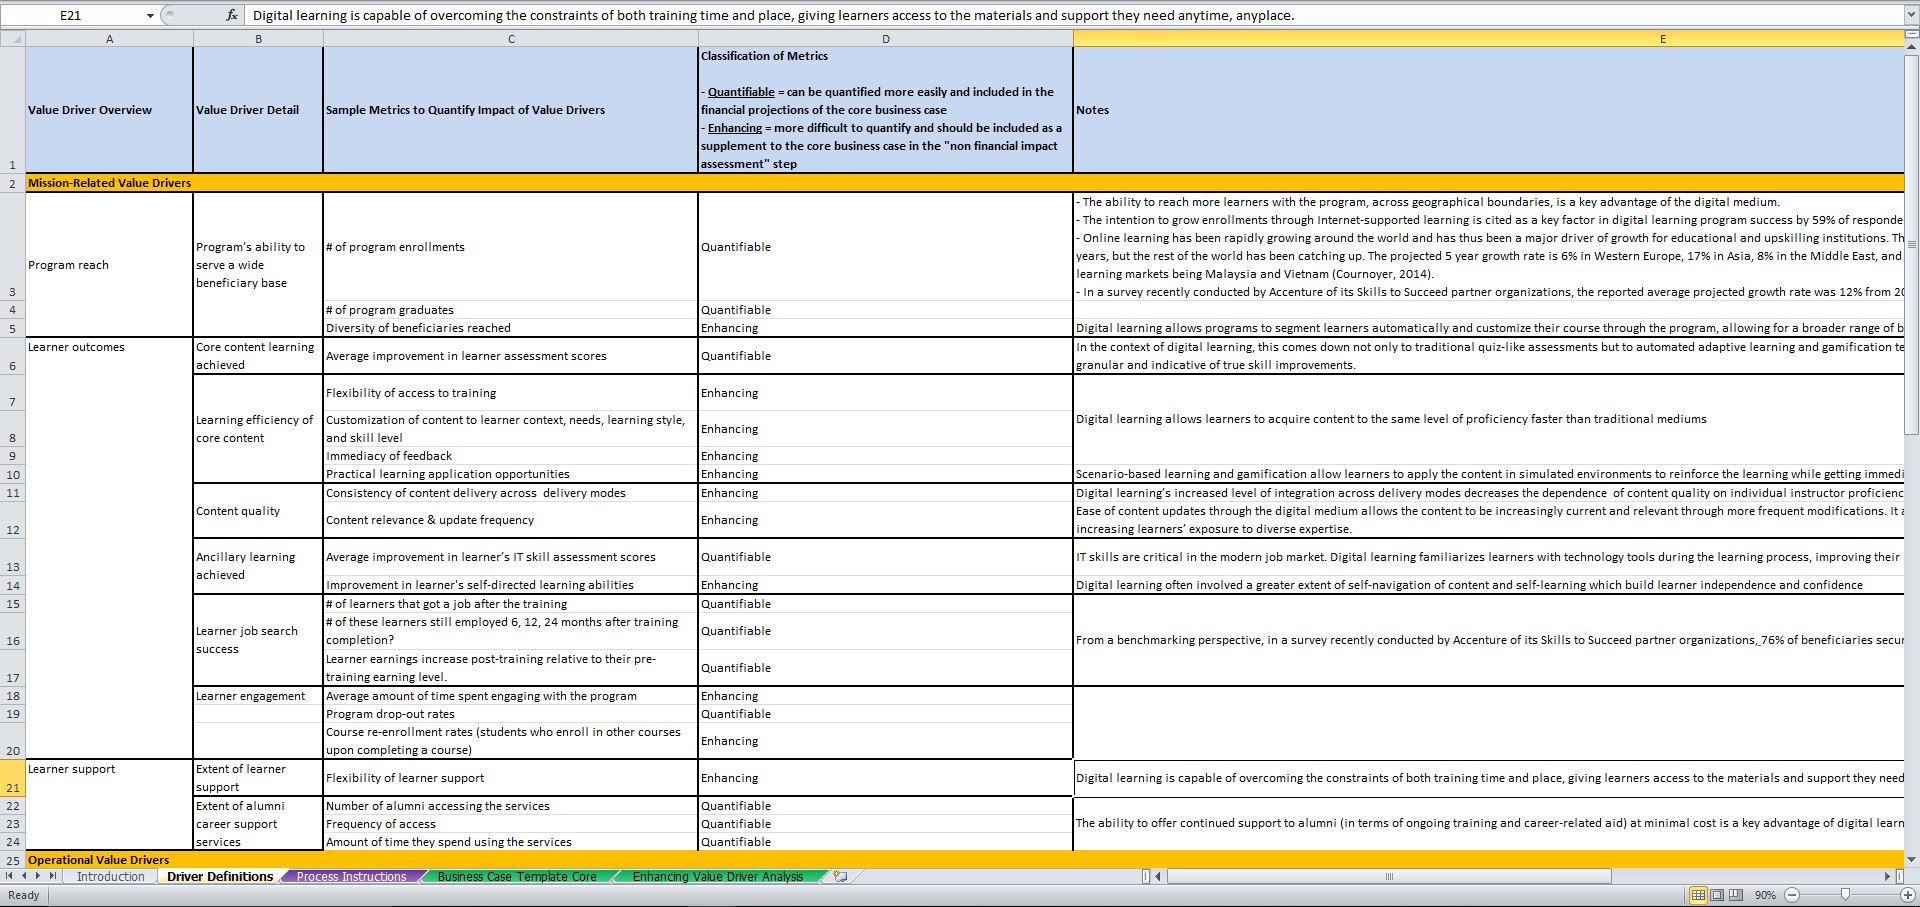Jump to first sheet tab arrow
Screen dimensions: 1920x907
pos(10,877)
